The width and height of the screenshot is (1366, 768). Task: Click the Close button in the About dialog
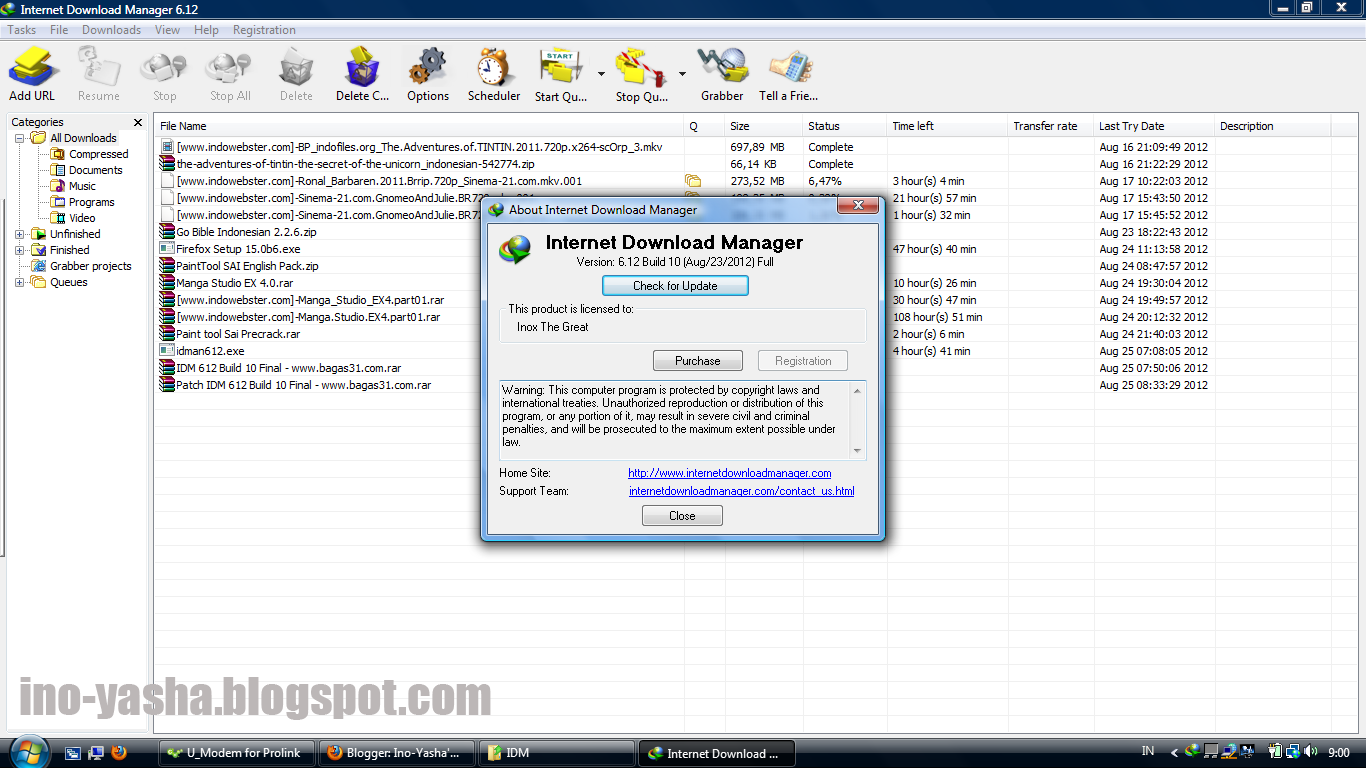(682, 516)
